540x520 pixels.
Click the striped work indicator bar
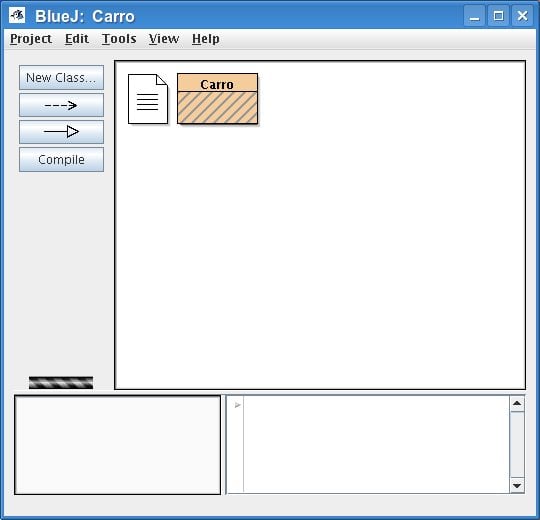click(x=61, y=383)
